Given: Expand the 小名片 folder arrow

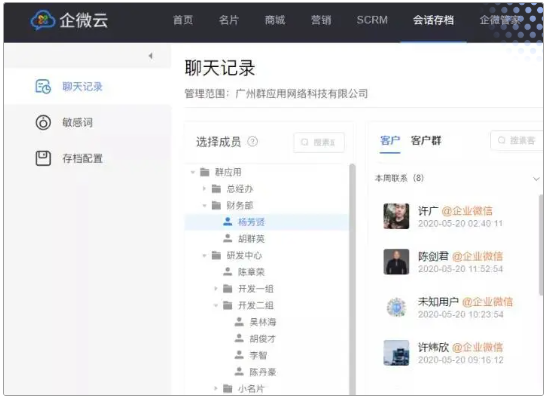Looking at the screenshot, I should (x=216, y=388).
